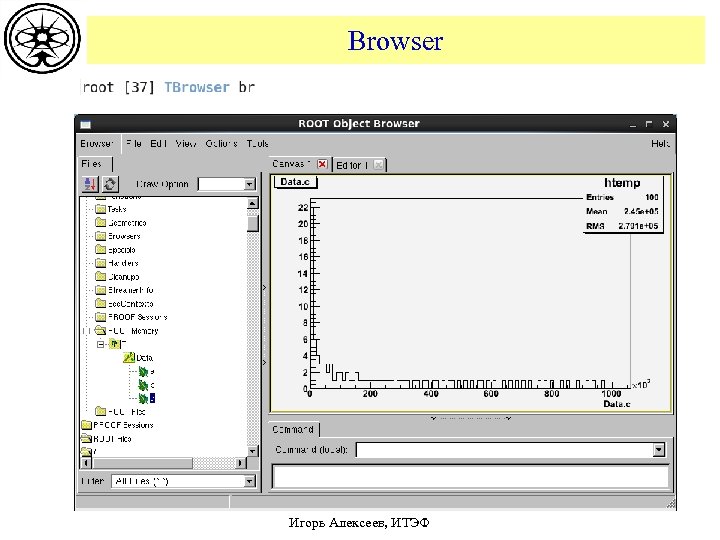Click the Command (local) input field

[505, 450]
